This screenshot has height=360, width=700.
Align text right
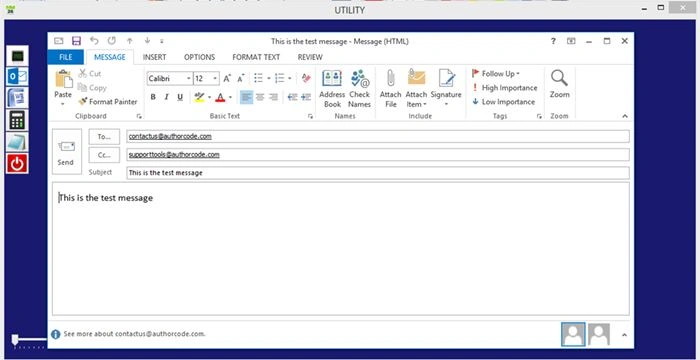tap(273, 97)
